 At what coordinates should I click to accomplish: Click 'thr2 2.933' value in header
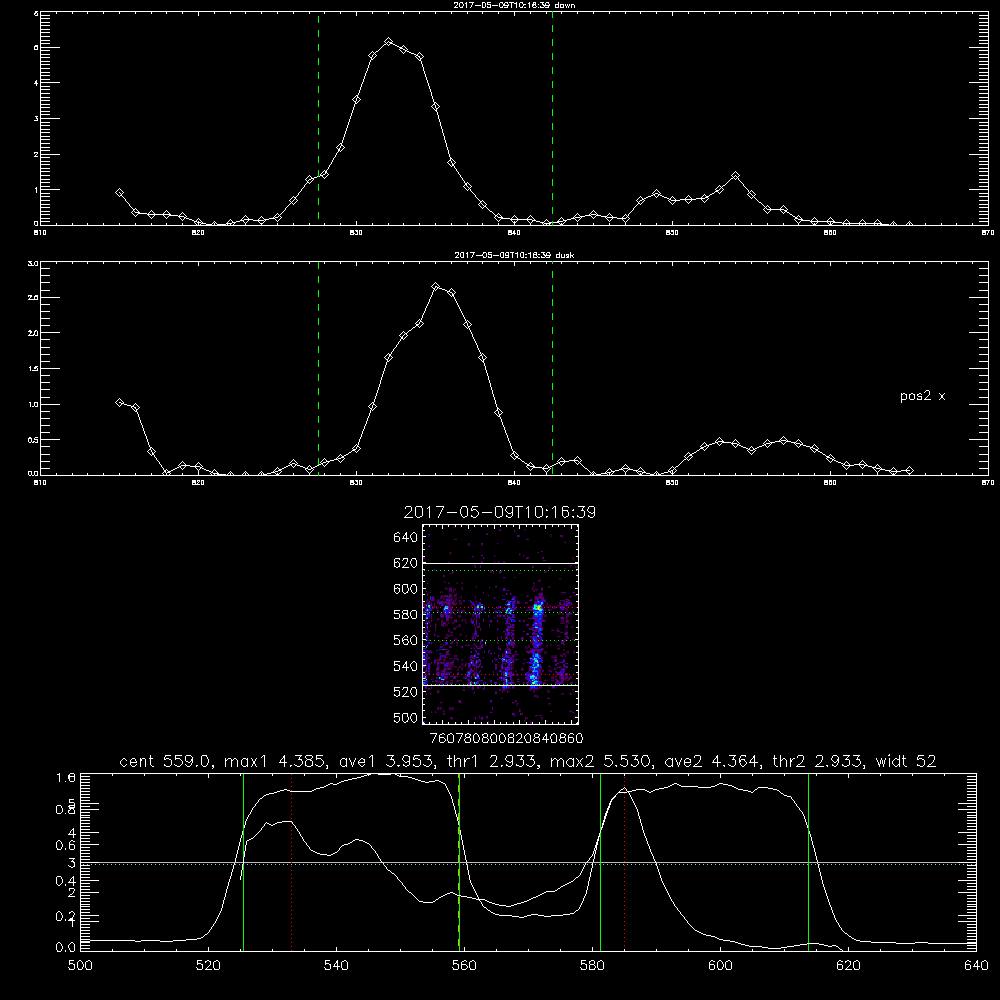[818, 761]
